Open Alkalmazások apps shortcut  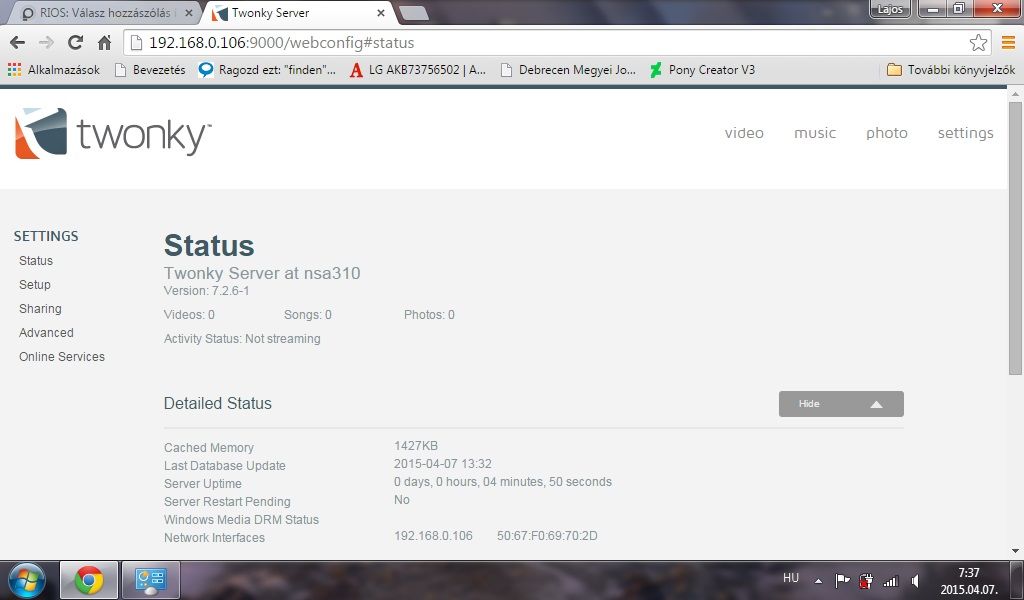(54, 70)
